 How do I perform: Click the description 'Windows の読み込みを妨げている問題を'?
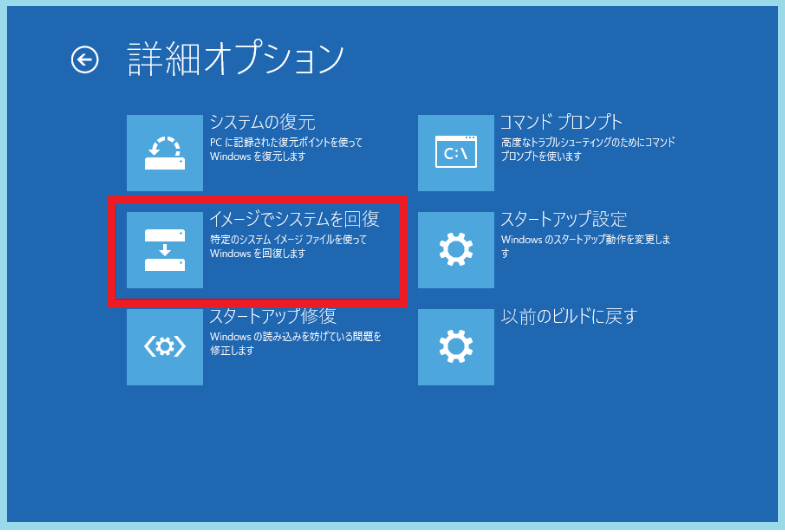coord(295,337)
